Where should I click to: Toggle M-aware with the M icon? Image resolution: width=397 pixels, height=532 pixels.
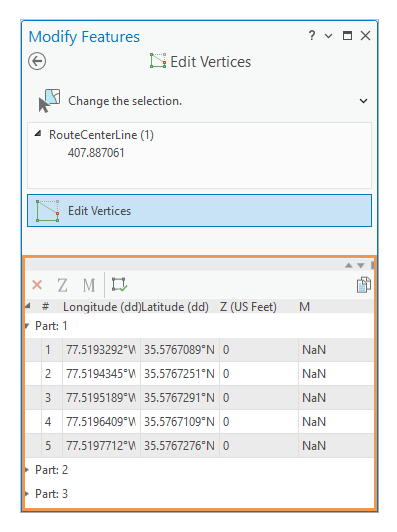89,285
